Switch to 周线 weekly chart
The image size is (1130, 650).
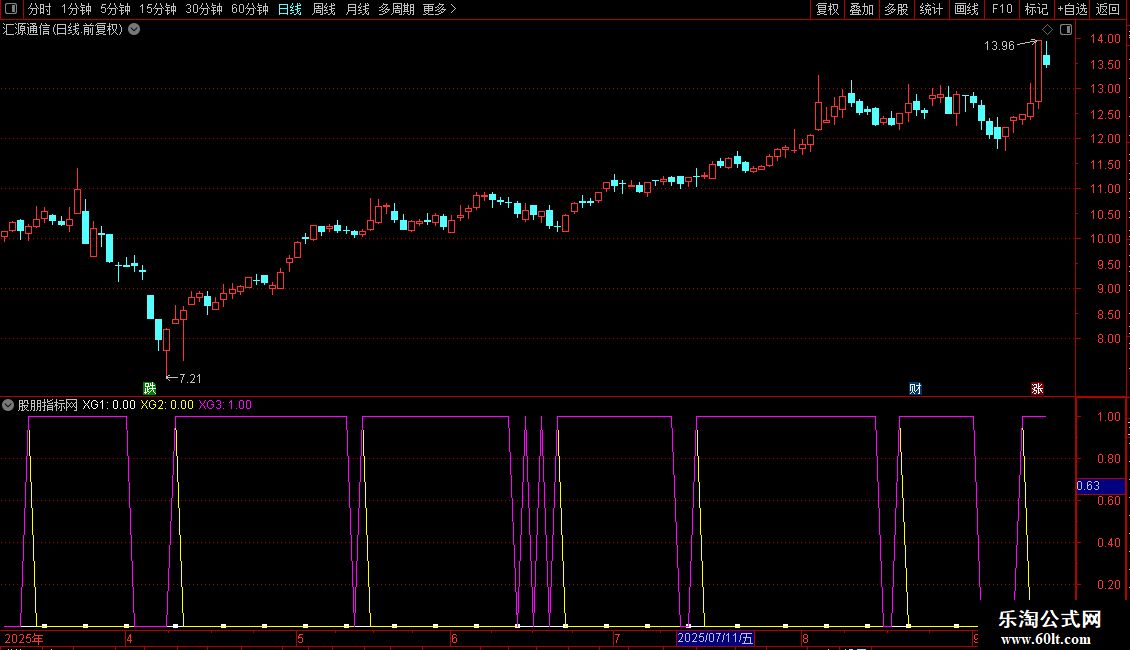[324, 9]
